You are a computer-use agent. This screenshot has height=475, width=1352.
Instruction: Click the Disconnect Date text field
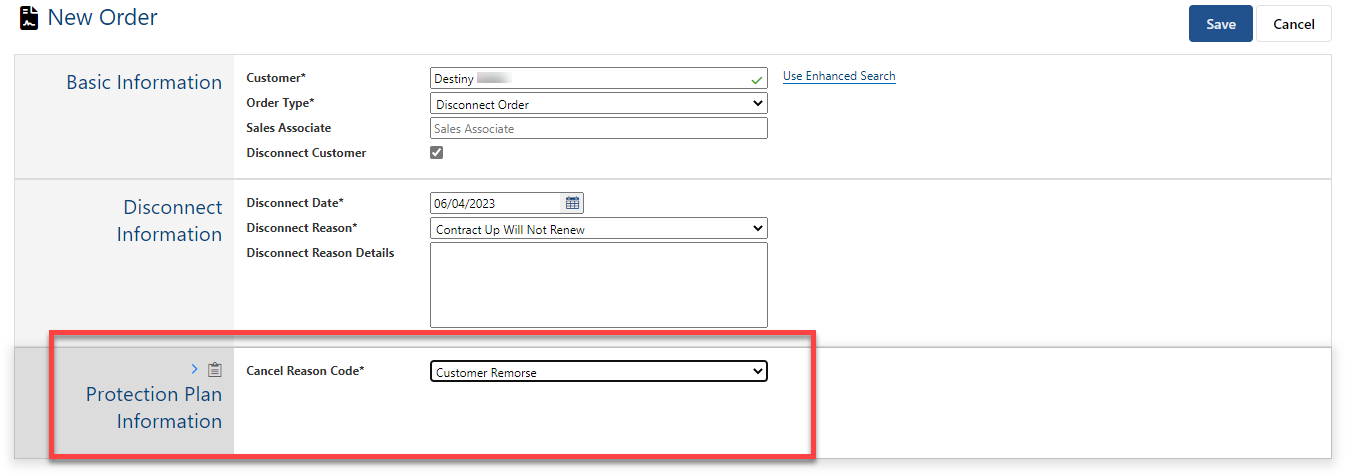click(x=495, y=203)
